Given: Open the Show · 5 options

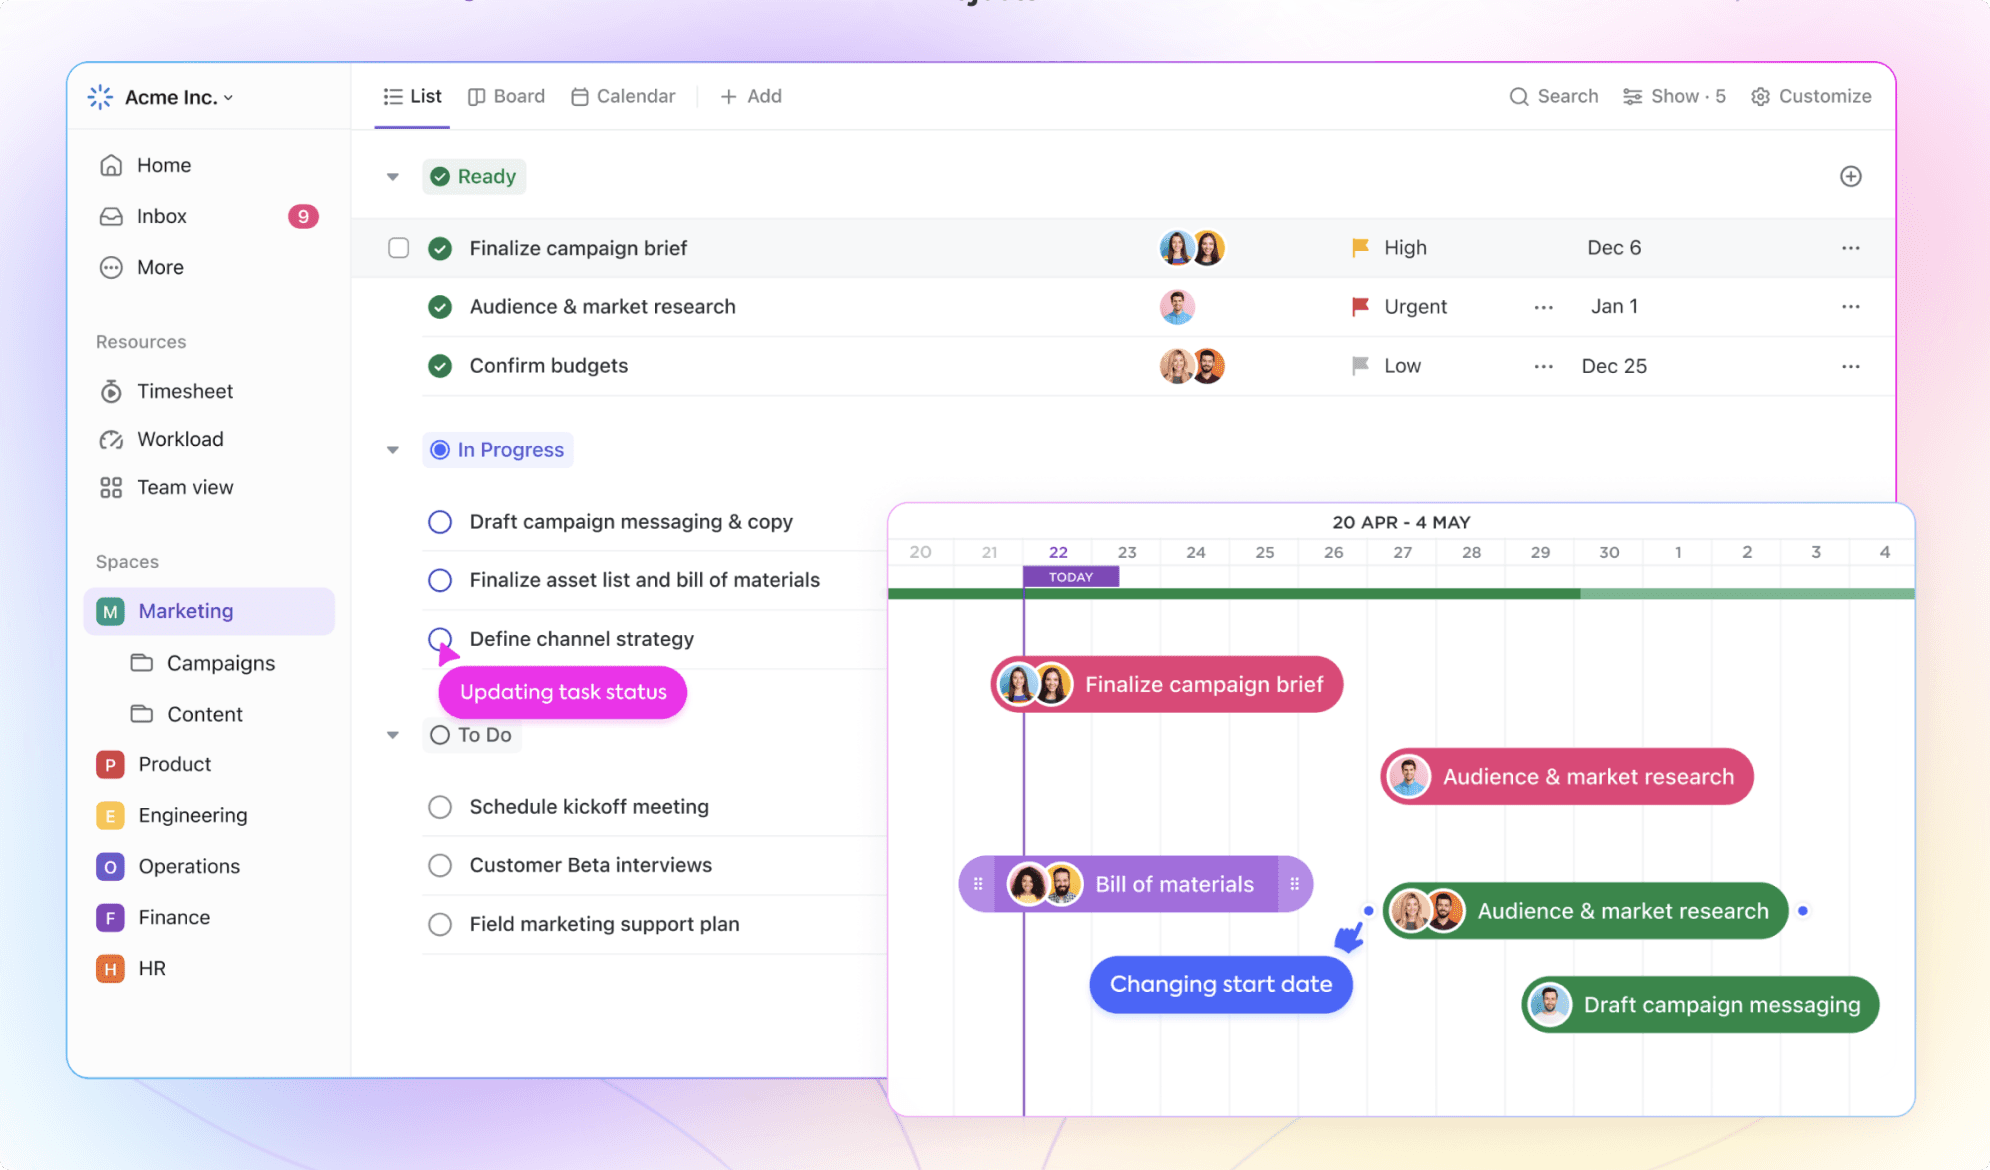Looking at the screenshot, I should click(x=1674, y=96).
